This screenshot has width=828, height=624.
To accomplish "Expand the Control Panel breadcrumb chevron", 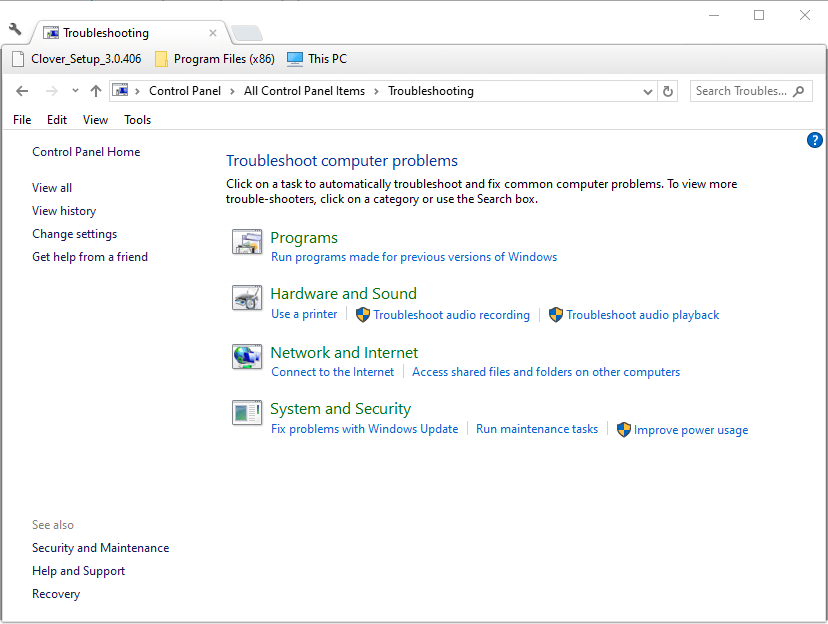I will pyautogui.click(x=138, y=91).
